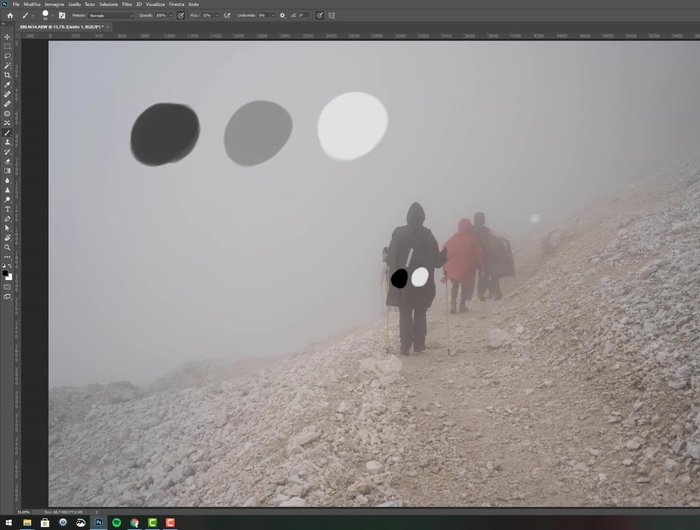Select the Zoom tool
The image size is (700, 530).
[7, 247]
